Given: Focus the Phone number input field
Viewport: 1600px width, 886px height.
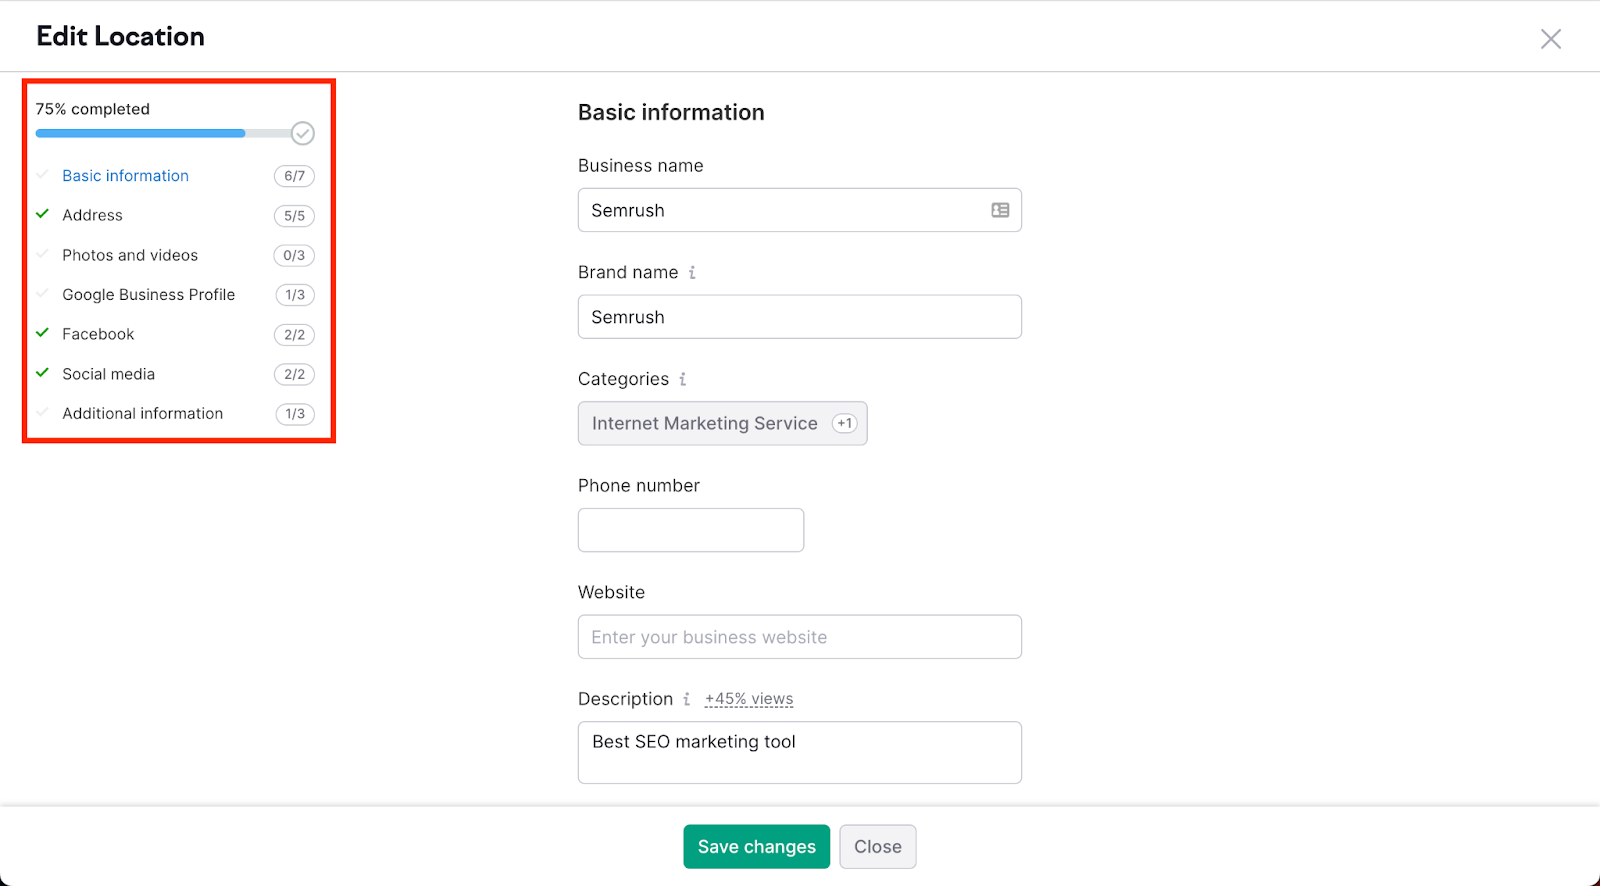Looking at the screenshot, I should [690, 530].
